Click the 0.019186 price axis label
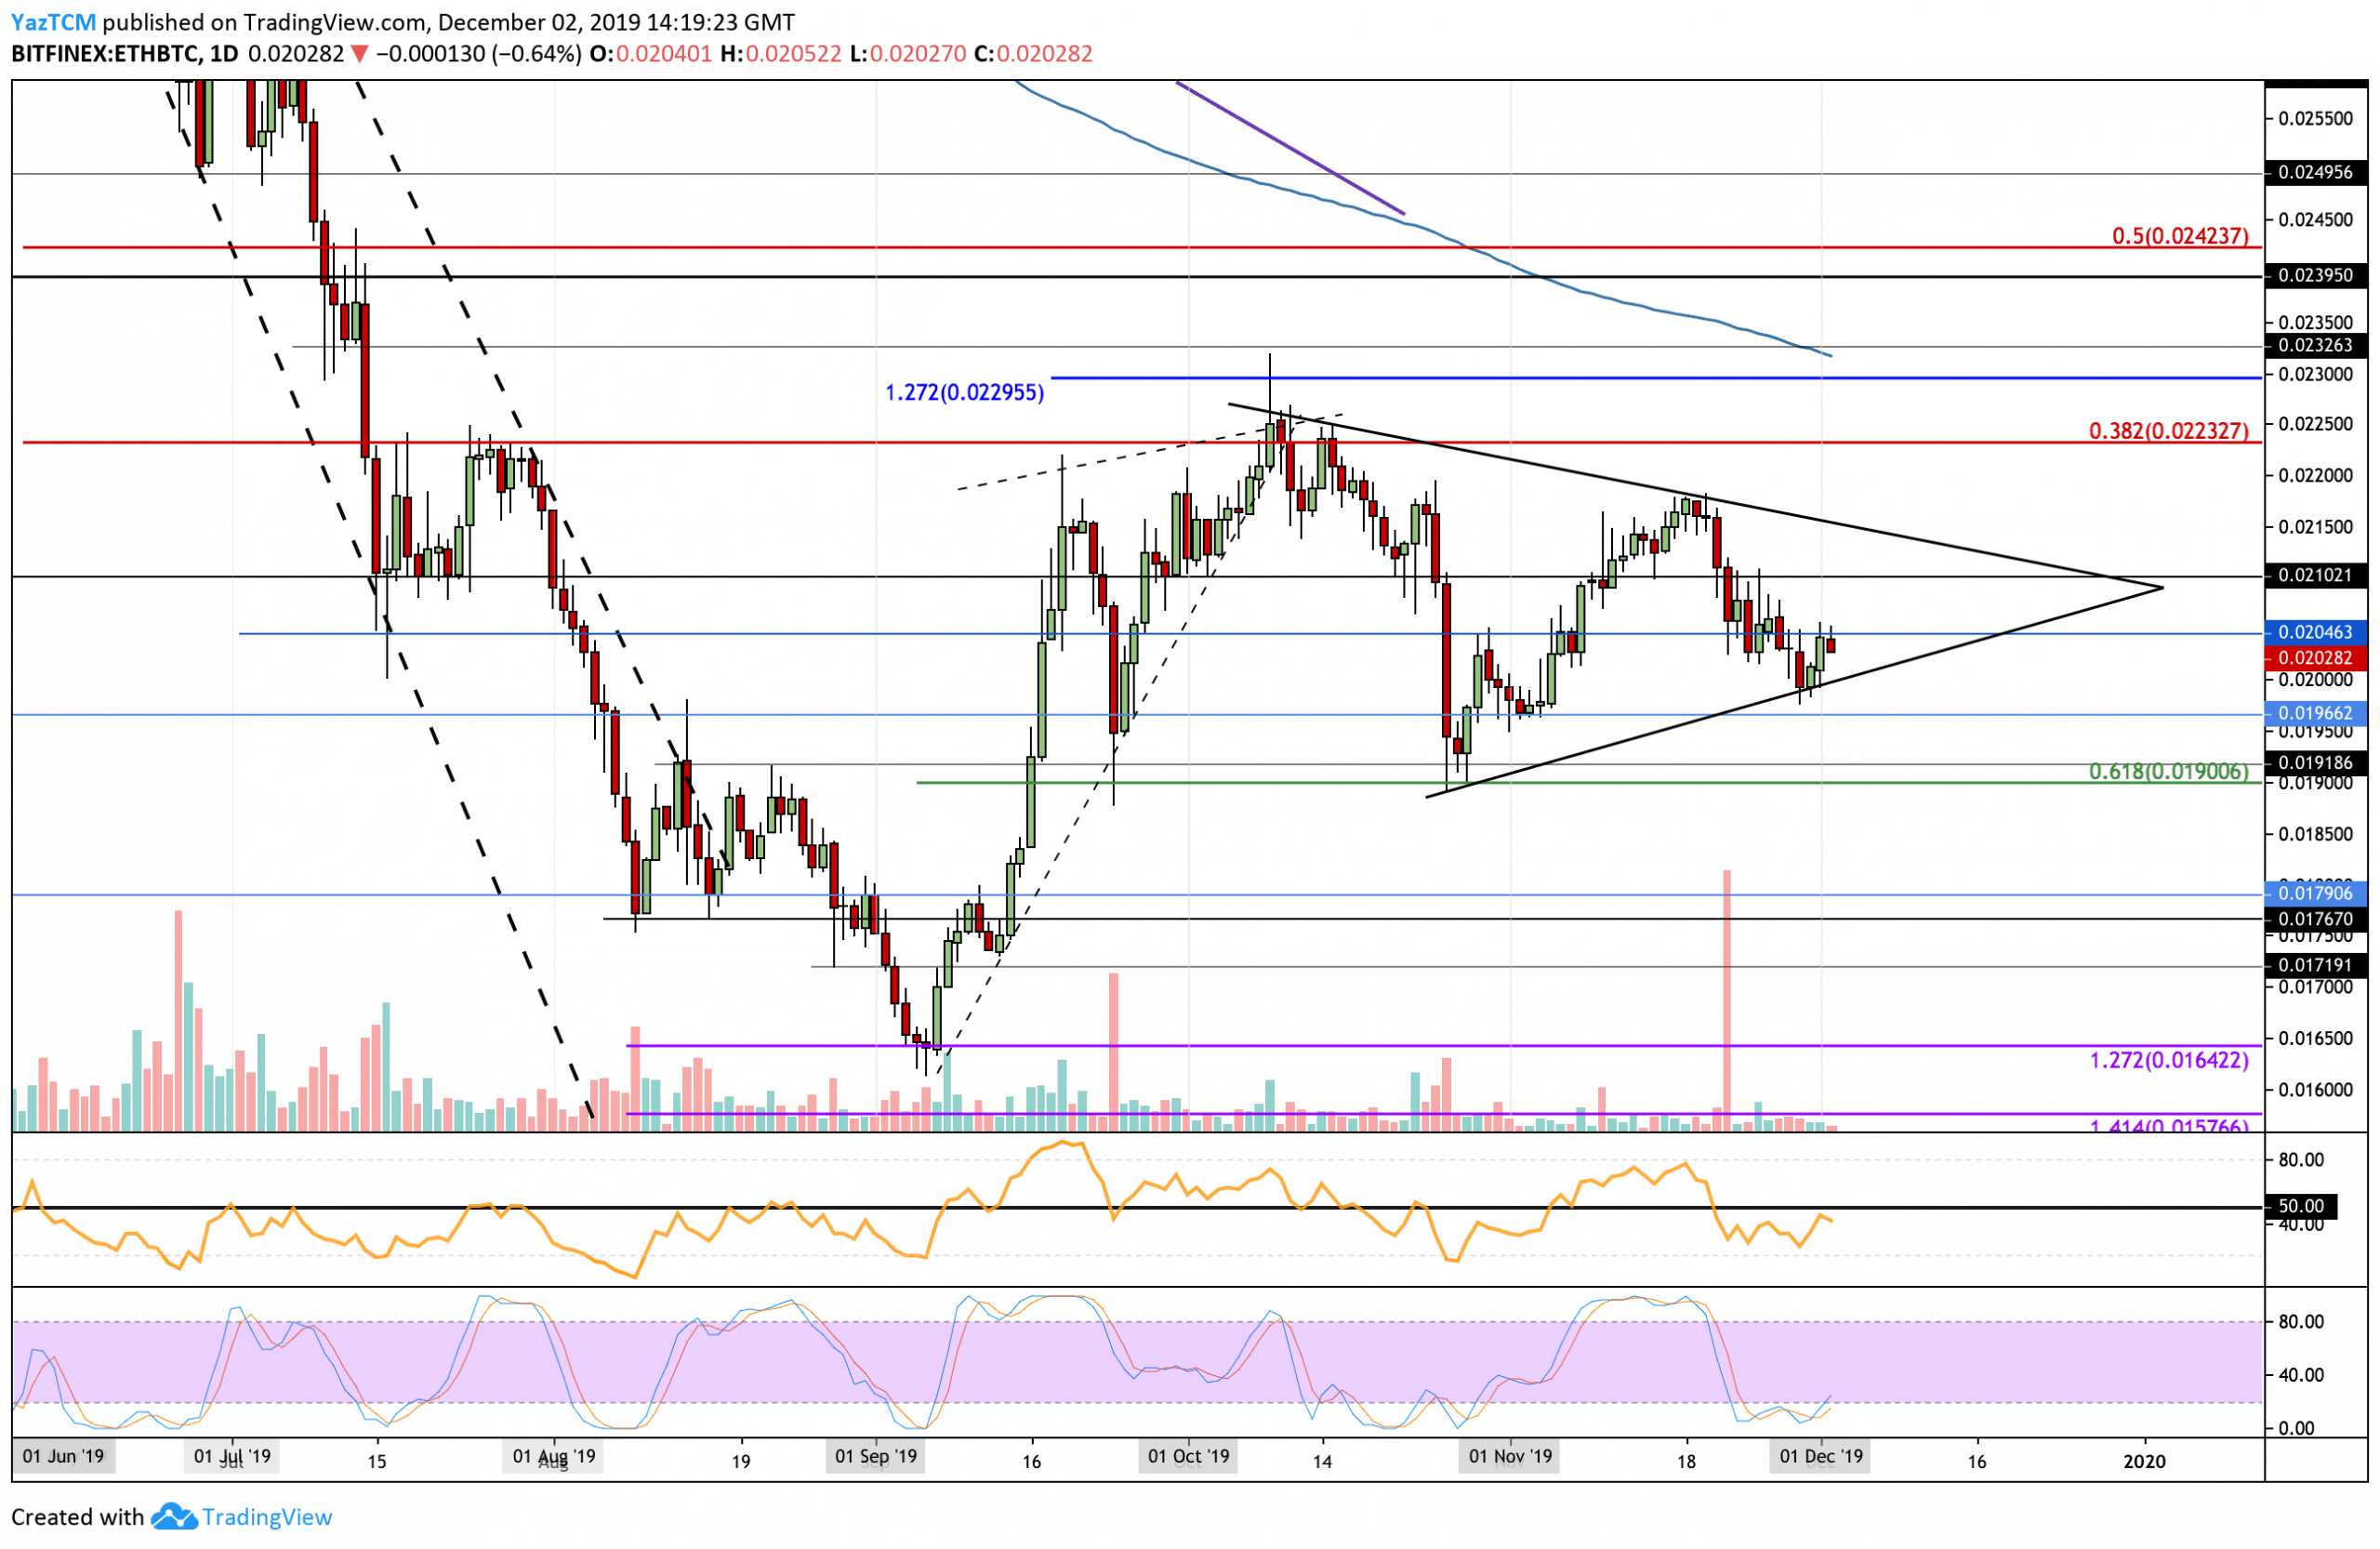This screenshot has height=1549, width=2380. [x=2316, y=763]
